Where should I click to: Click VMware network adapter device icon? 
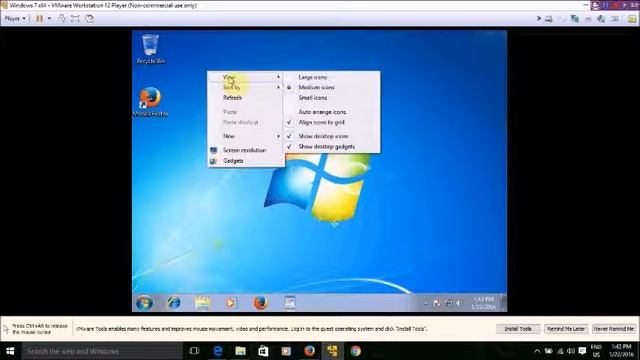pos(575,19)
